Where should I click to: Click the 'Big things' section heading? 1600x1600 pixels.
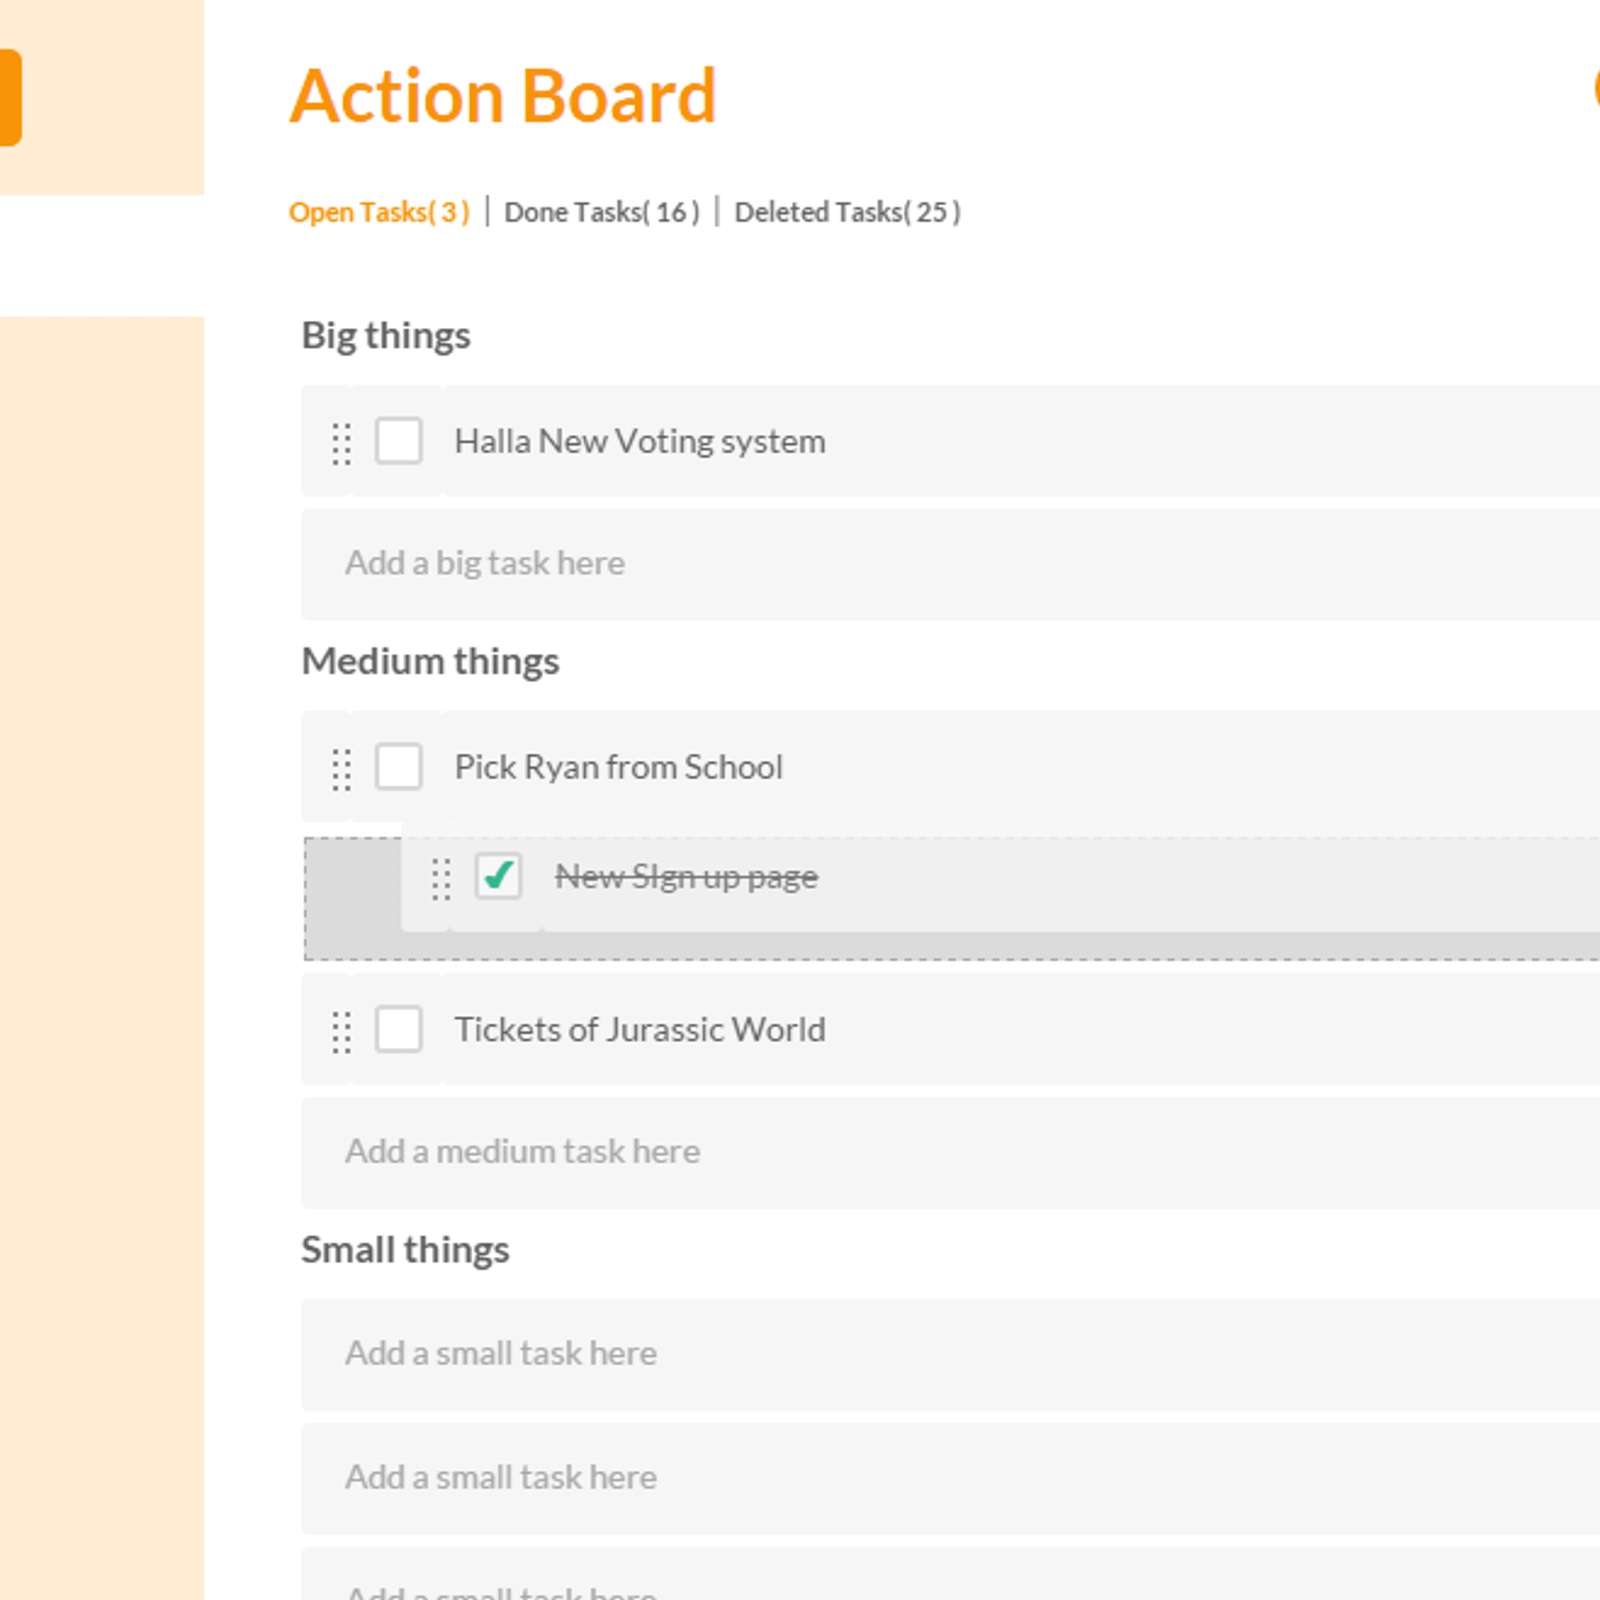[x=386, y=336]
